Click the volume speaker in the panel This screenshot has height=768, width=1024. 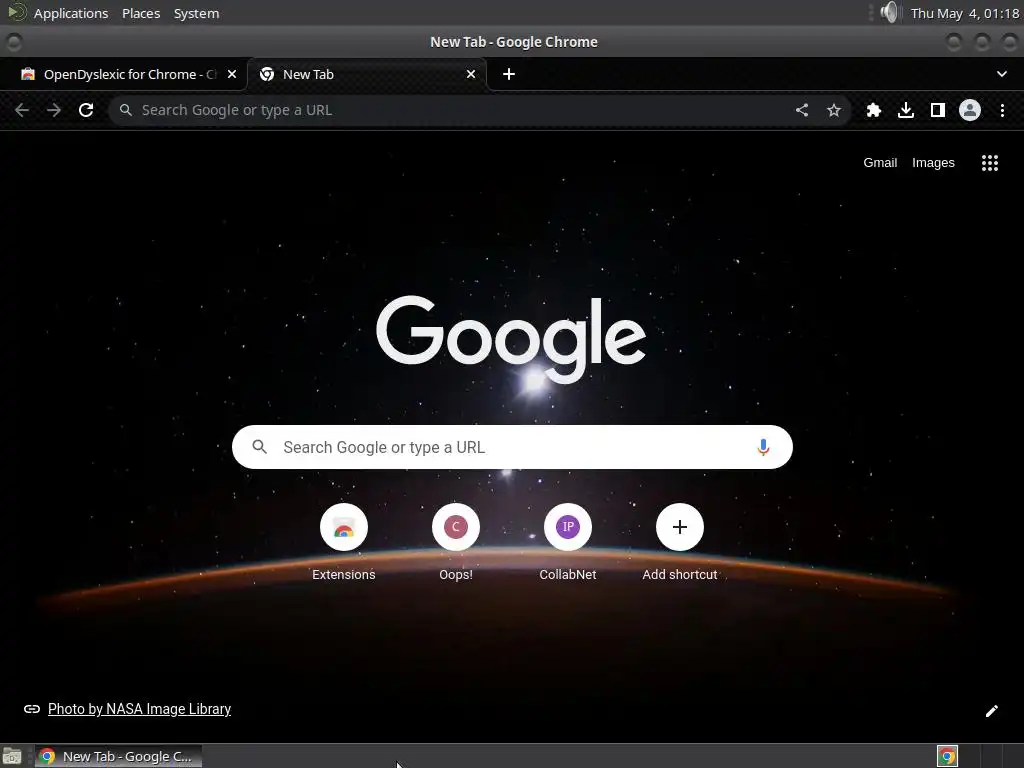pos(889,12)
